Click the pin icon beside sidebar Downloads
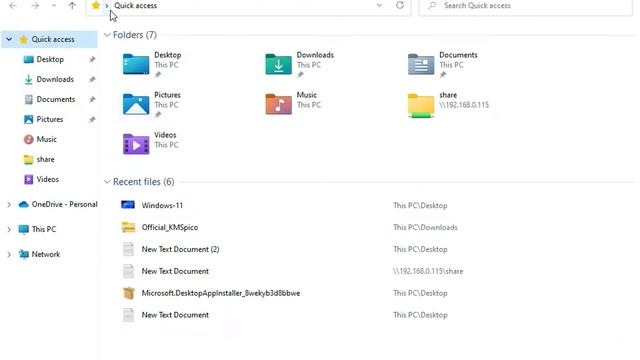The width and height of the screenshot is (640, 360). click(x=92, y=80)
